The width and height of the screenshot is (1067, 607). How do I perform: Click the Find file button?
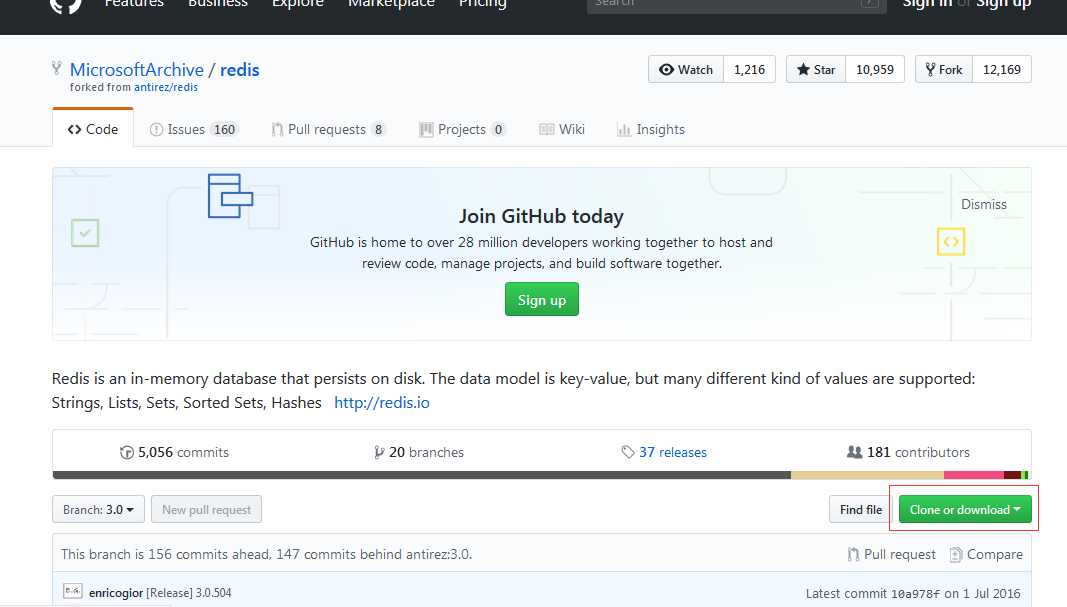tap(861, 509)
